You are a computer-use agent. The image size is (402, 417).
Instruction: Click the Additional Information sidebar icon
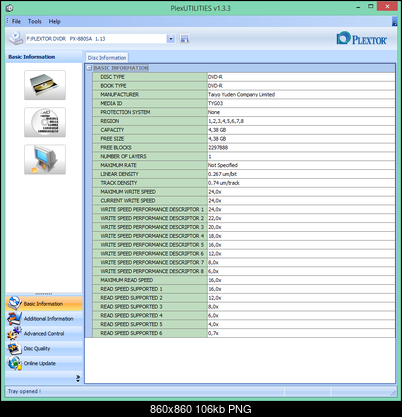point(14,318)
